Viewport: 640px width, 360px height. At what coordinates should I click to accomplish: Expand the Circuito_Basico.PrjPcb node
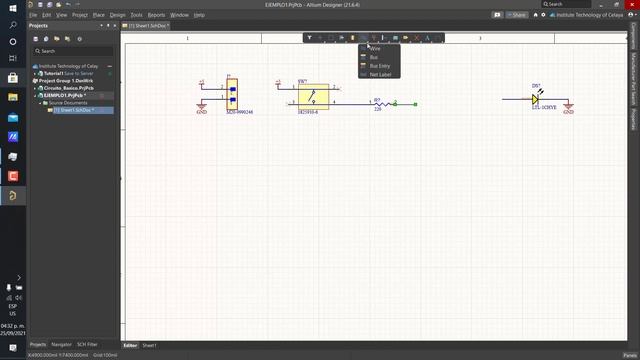point(35,88)
